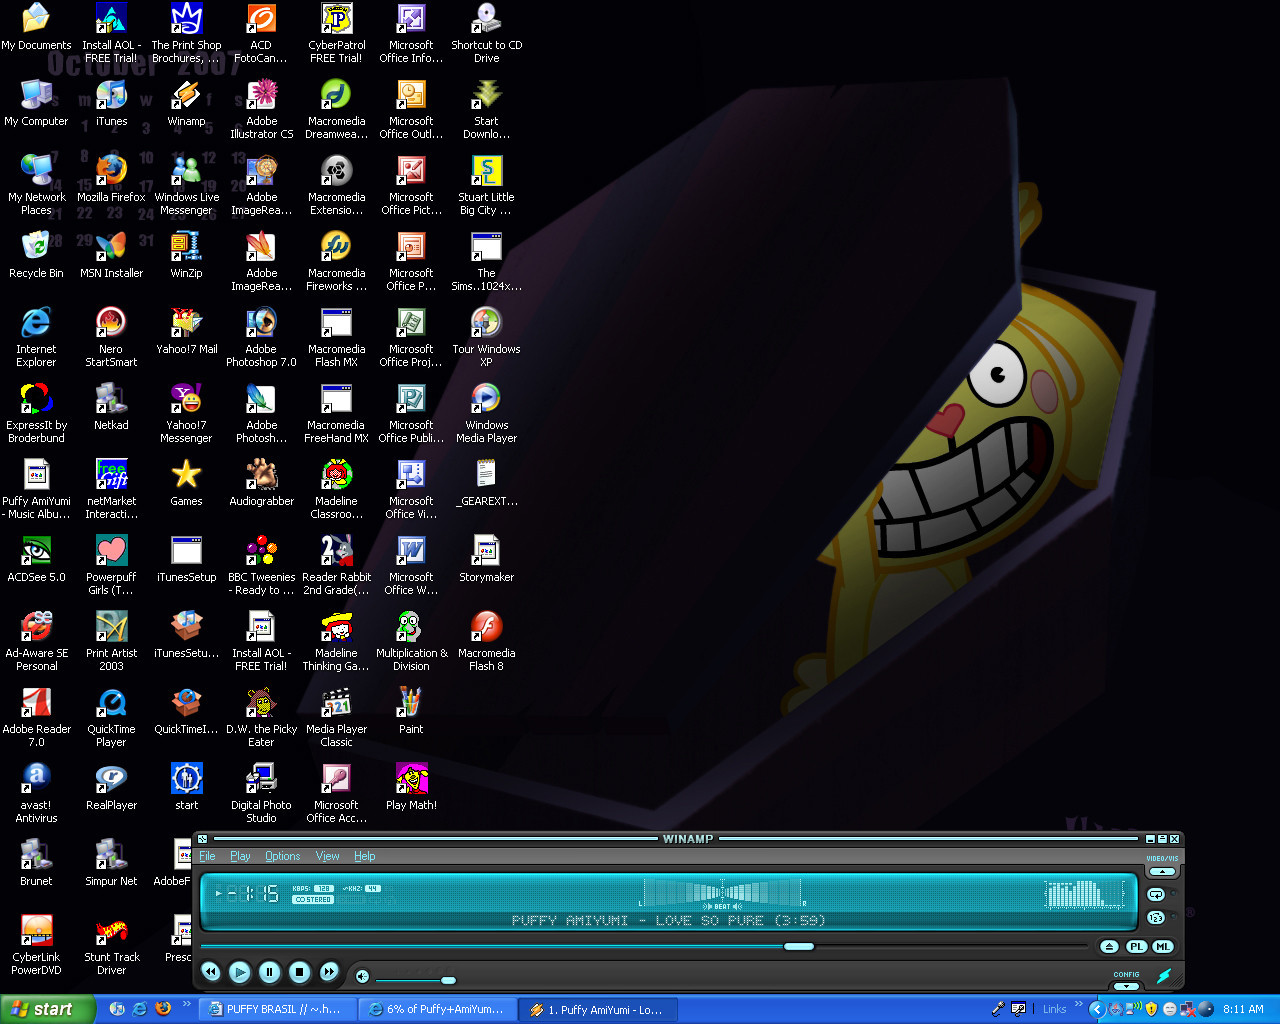Open the CyberLink PowerDVD desktop icon
Viewport: 1280px width, 1024px height.
pyautogui.click(x=36, y=945)
